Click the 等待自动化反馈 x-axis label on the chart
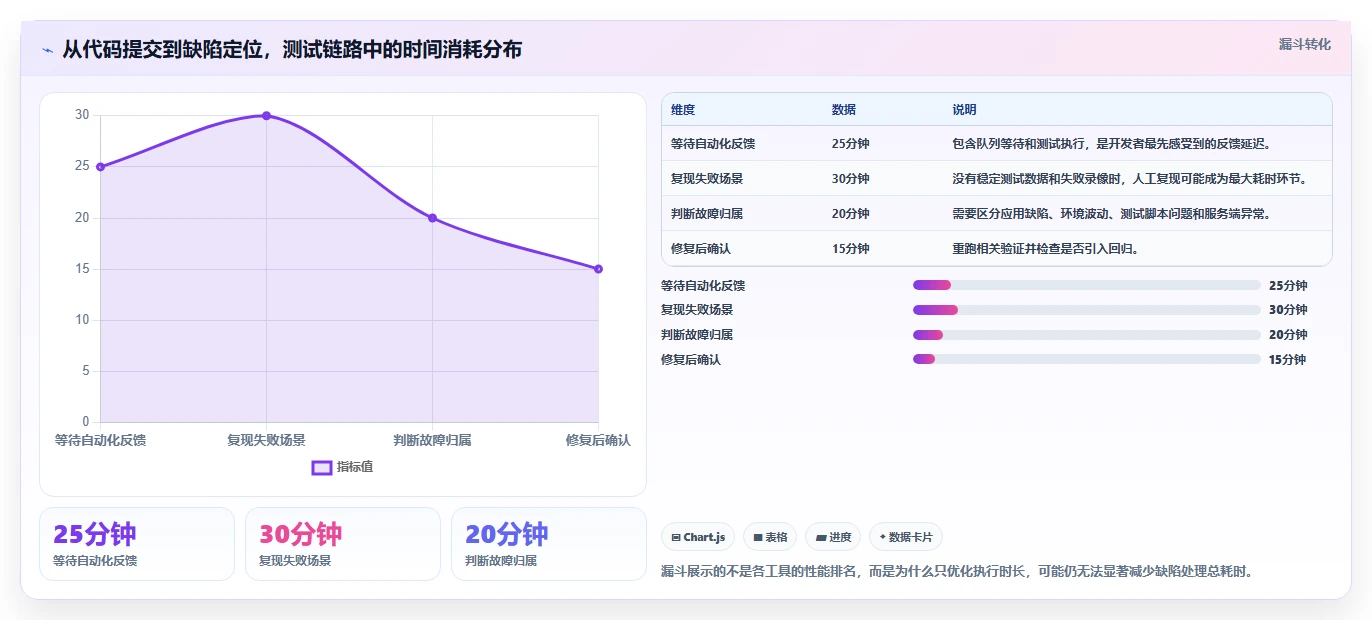The height and width of the screenshot is (620, 1372). pyautogui.click(x=100, y=440)
